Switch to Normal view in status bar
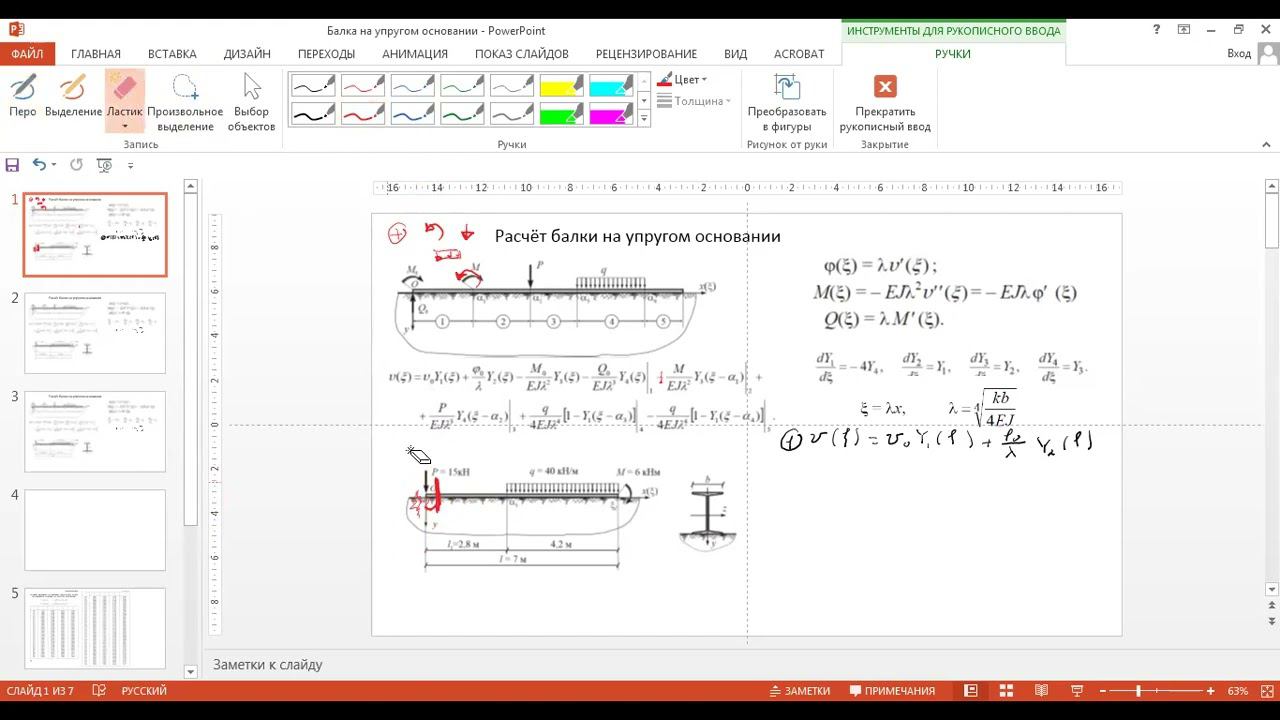This screenshot has width=1280, height=720. coord(971,691)
